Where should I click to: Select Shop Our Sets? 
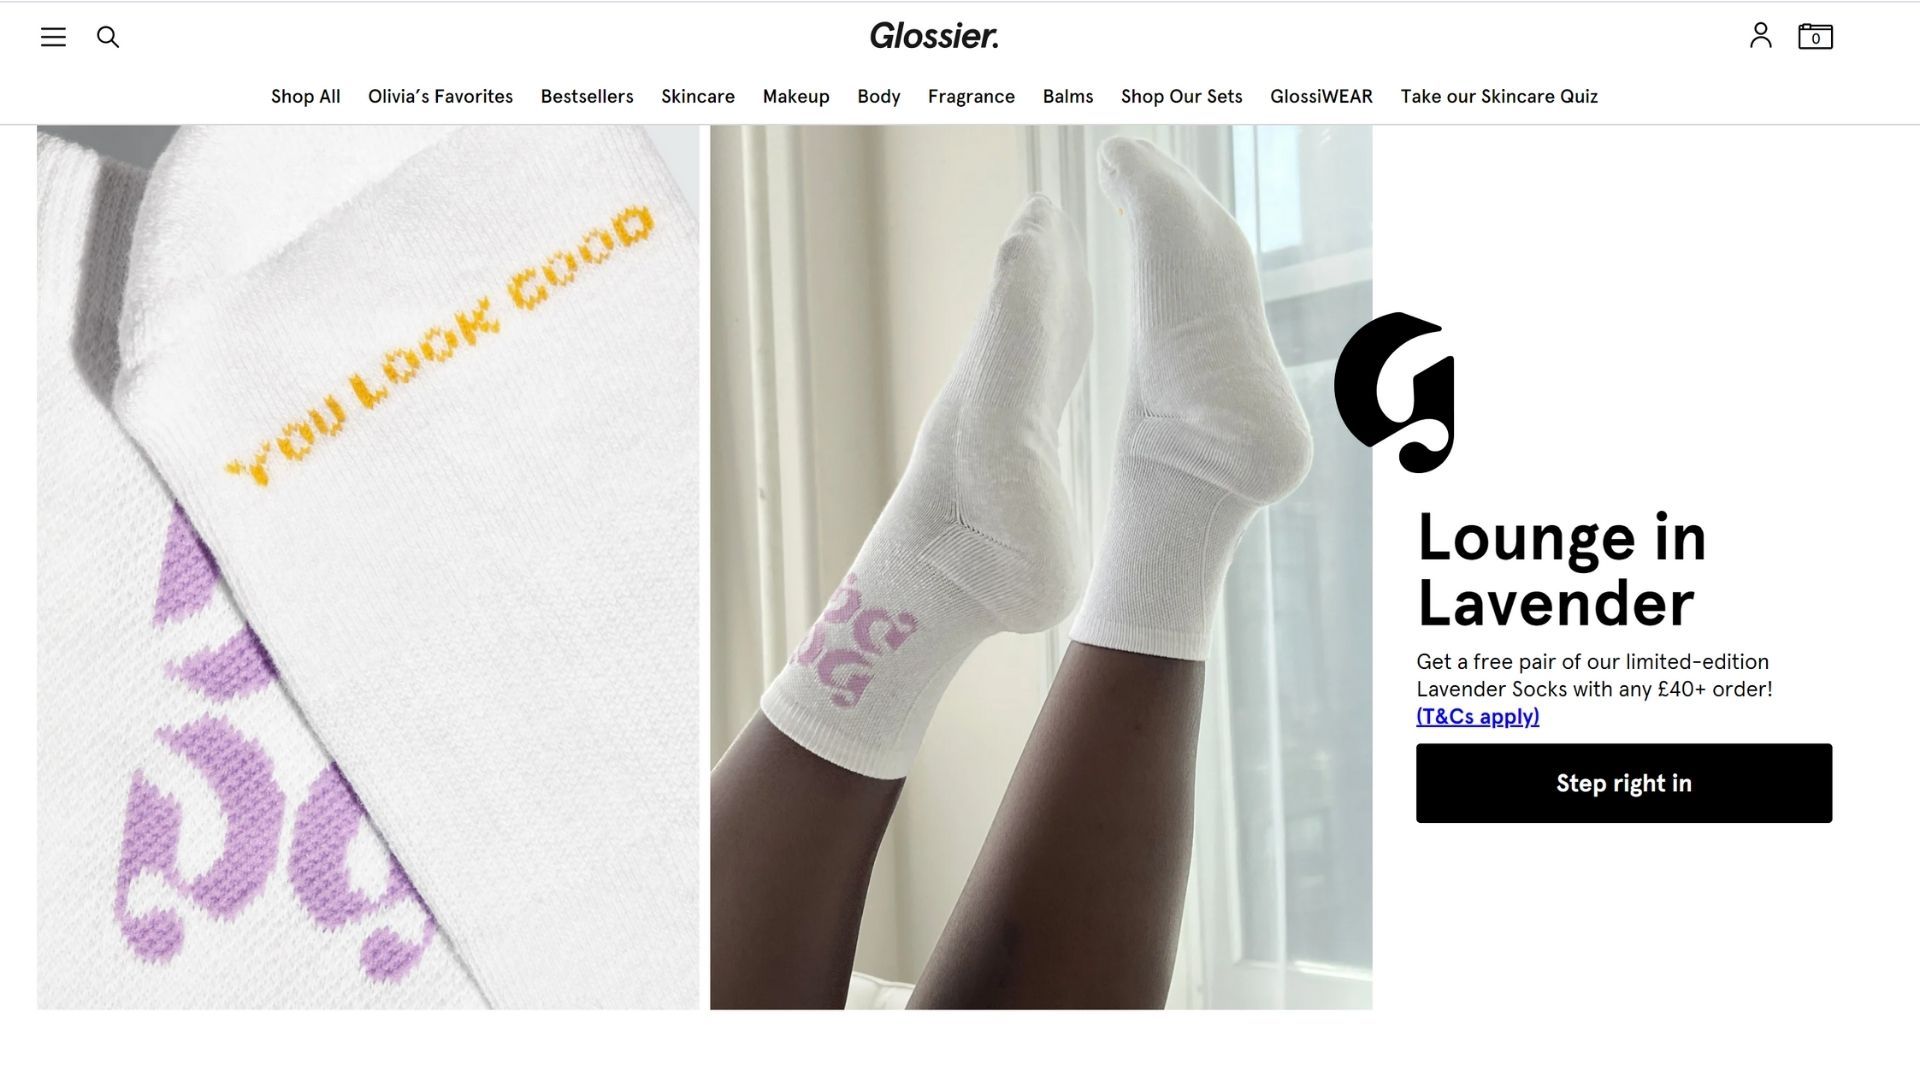(1182, 97)
